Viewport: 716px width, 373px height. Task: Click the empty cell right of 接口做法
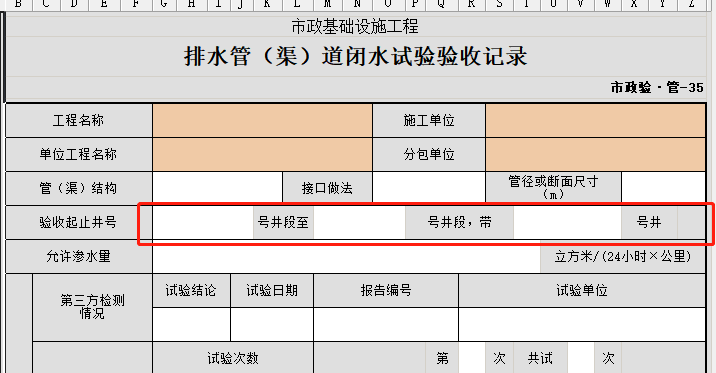429,188
